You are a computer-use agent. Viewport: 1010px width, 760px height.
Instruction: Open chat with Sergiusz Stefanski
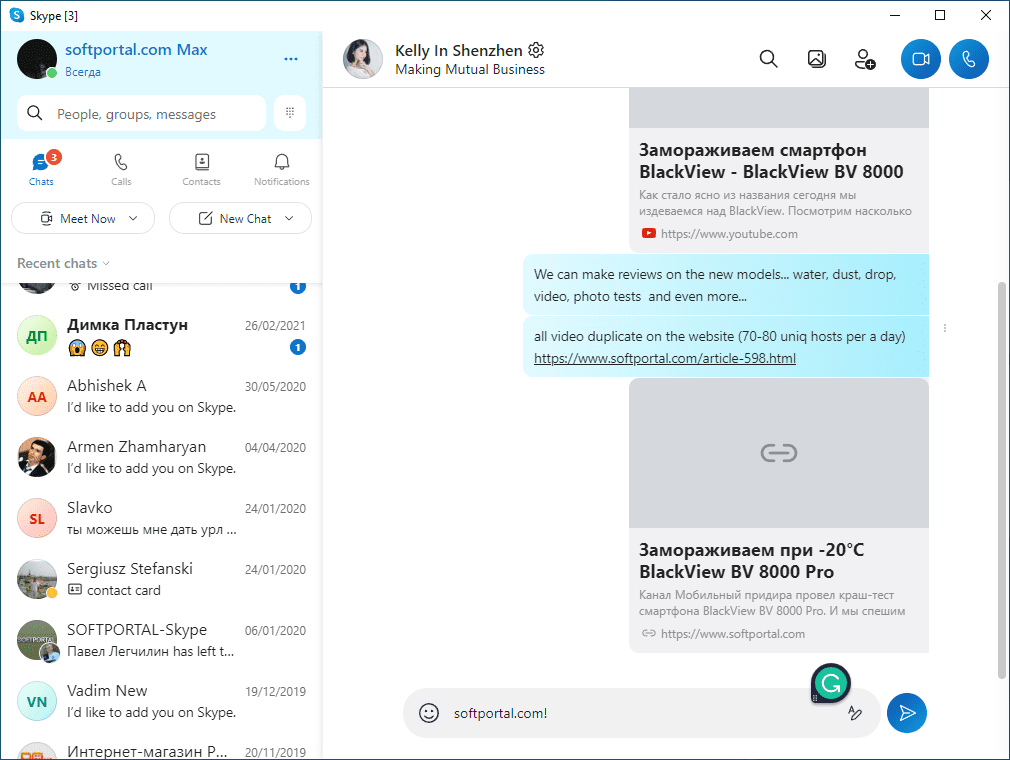[161, 579]
